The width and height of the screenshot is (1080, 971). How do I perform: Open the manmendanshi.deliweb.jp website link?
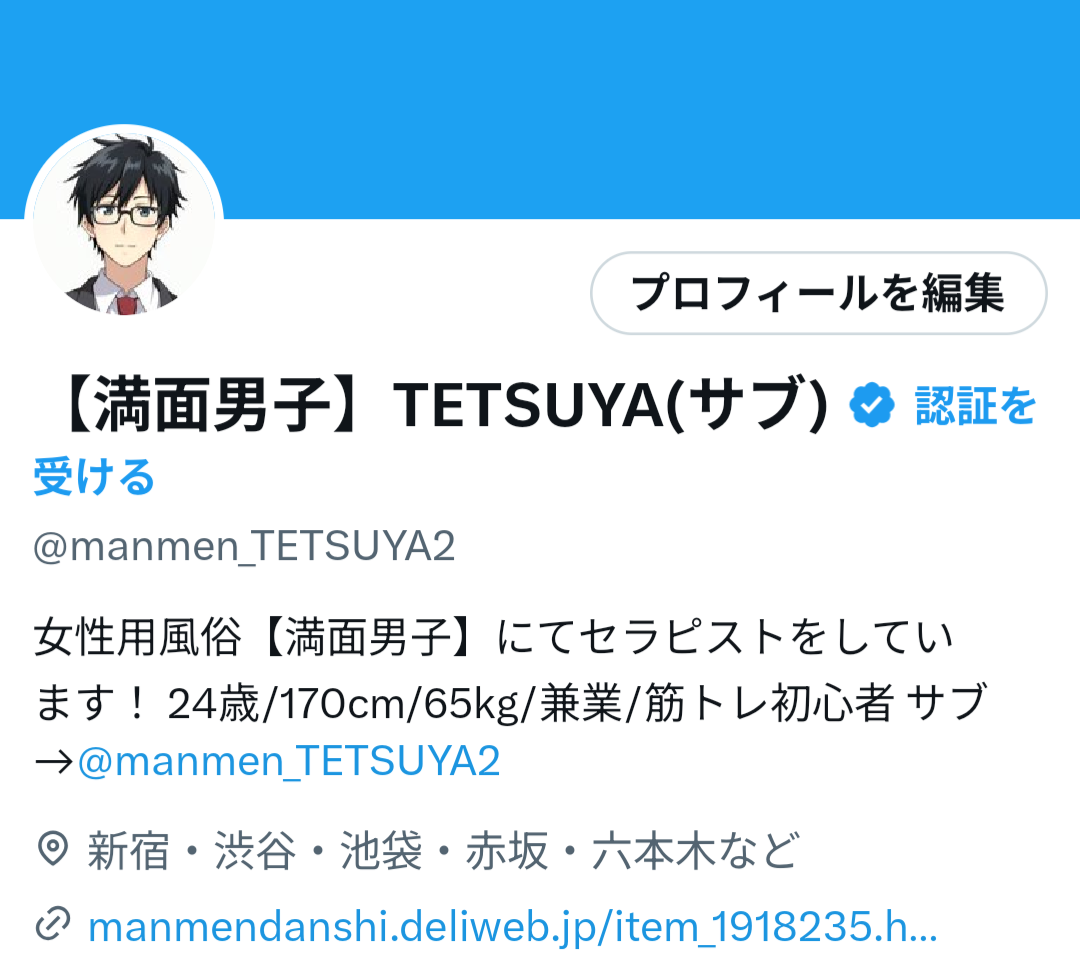[x=513, y=926]
